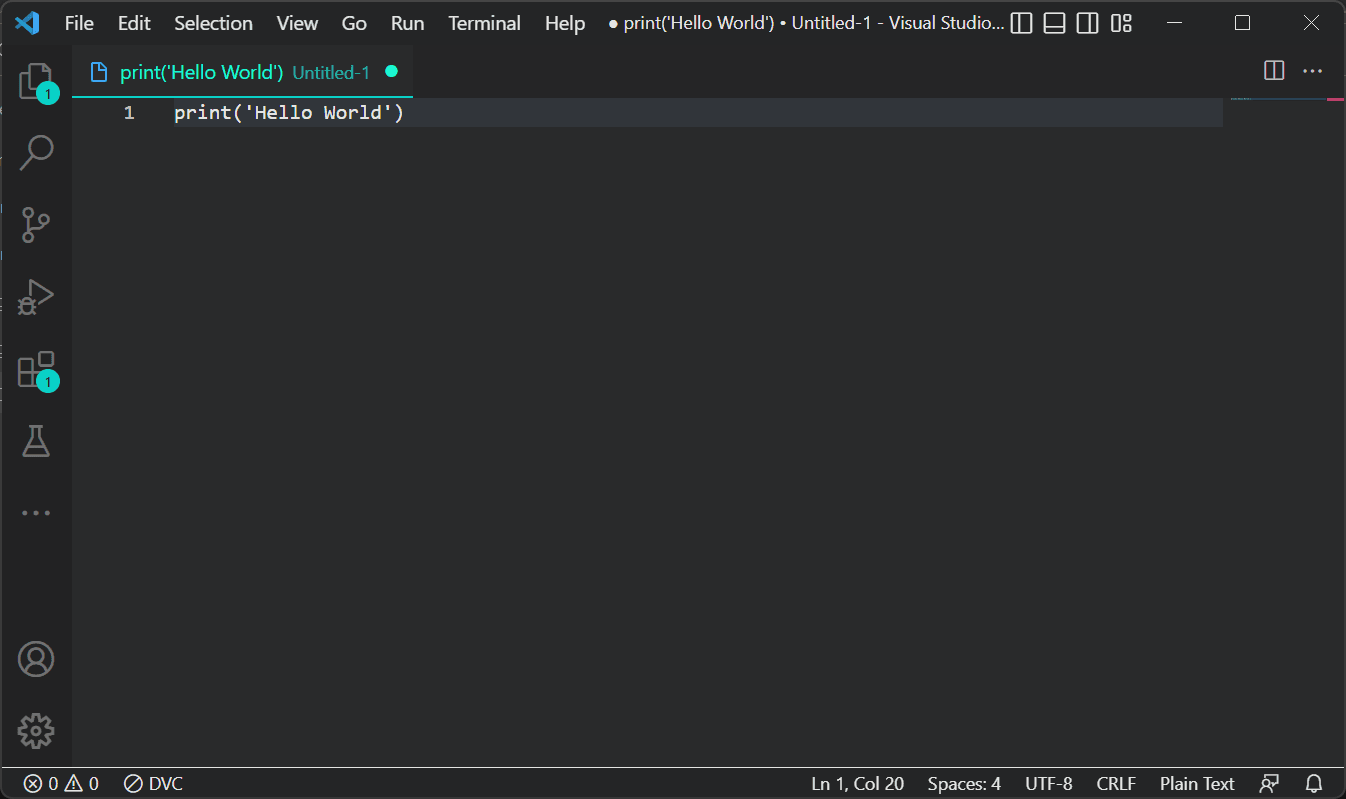
Task: Click the Accounts profile icon
Action: 36,659
